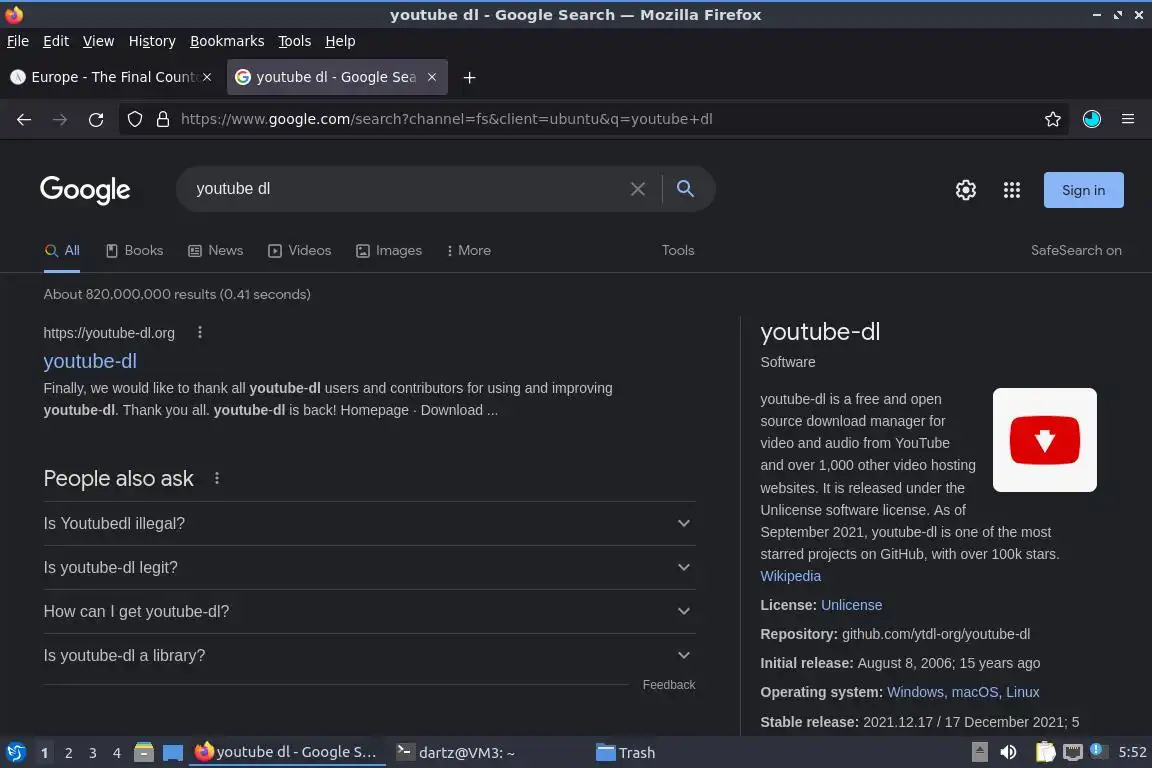Close the youtube dl Google Search tab

click(432, 76)
